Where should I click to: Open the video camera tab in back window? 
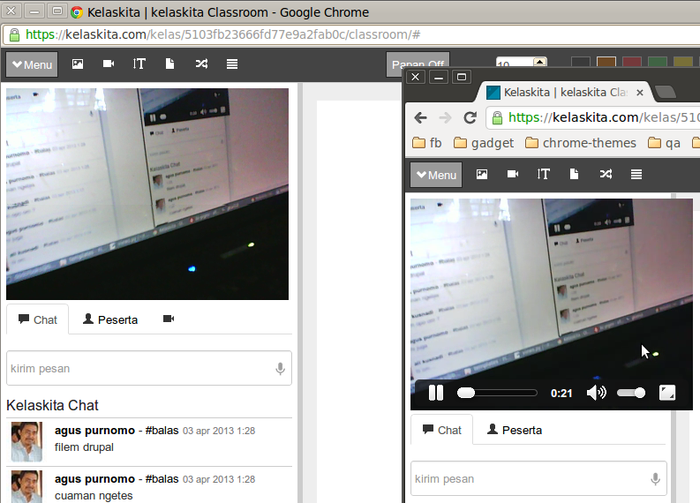[x=168, y=319]
